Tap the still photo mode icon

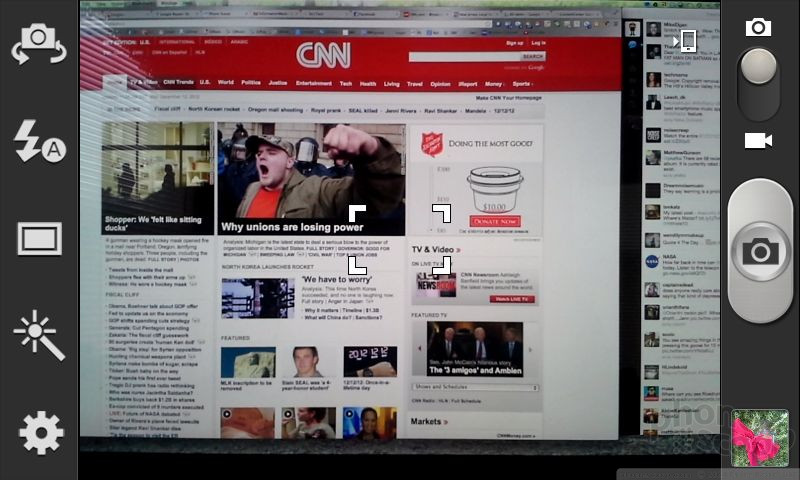pyautogui.click(x=758, y=27)
